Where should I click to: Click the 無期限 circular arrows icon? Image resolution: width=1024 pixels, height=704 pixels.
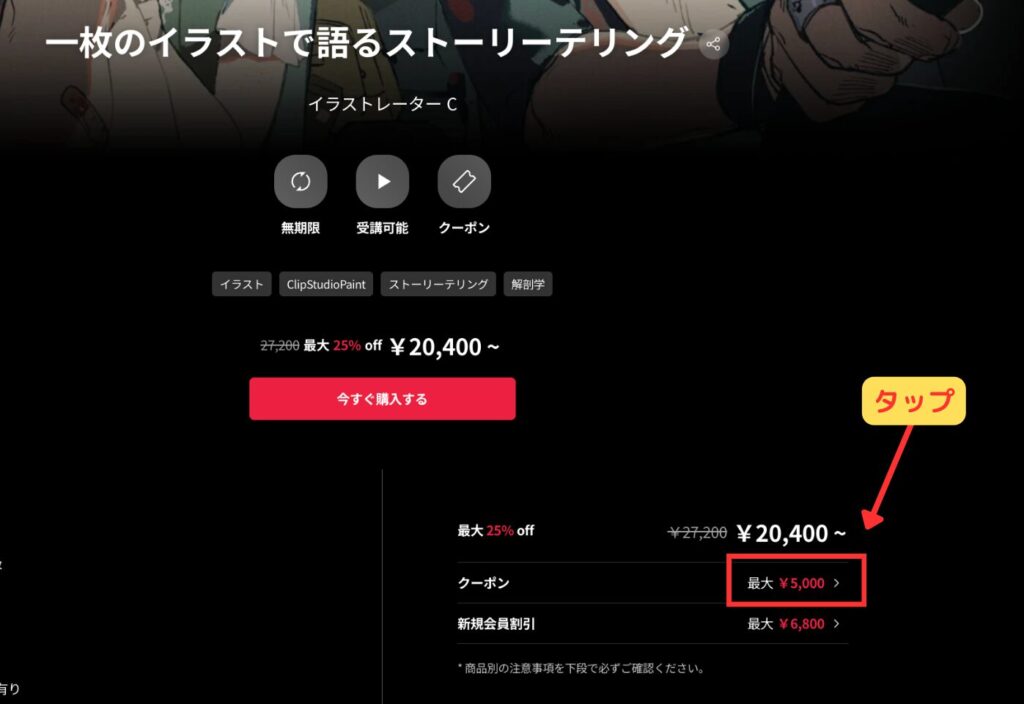coord(300,182)
